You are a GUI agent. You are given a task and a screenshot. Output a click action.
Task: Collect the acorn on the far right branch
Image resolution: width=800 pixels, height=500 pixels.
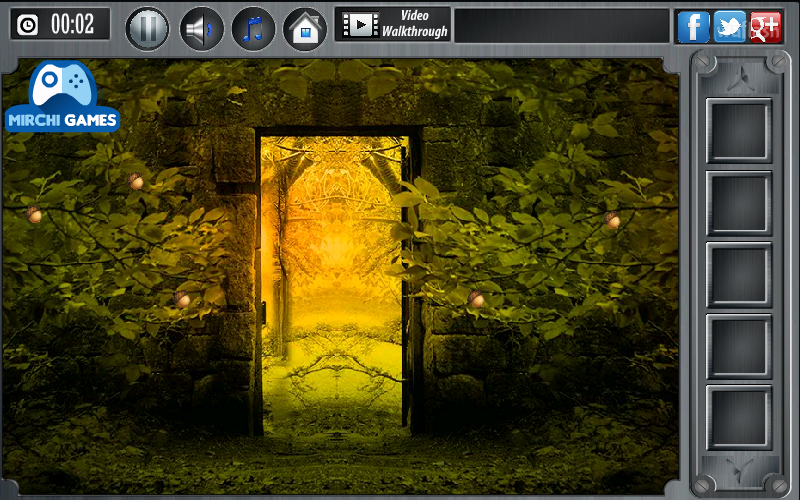pyautogui.click(x=612, y=219)
